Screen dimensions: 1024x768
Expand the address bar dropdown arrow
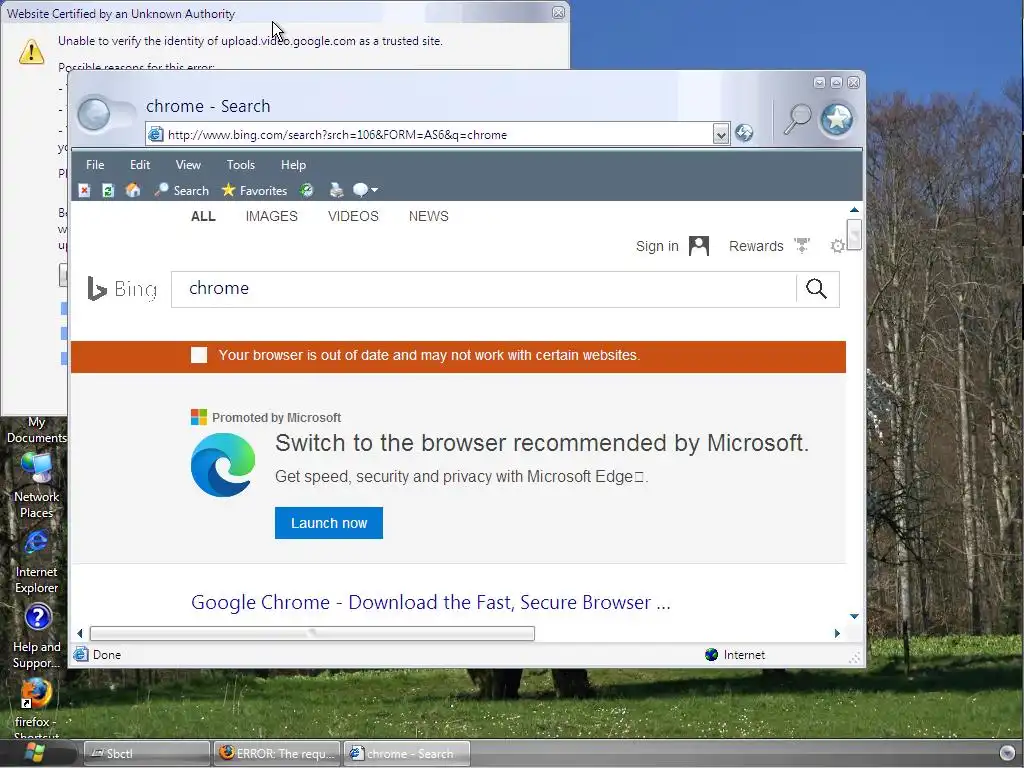coord(720,135)
